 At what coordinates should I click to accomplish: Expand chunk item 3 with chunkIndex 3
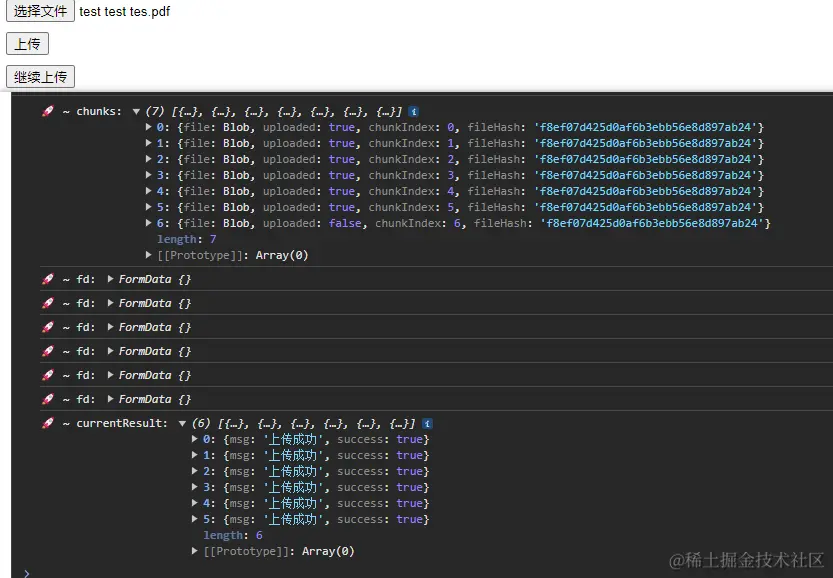[x=149, y=175]
